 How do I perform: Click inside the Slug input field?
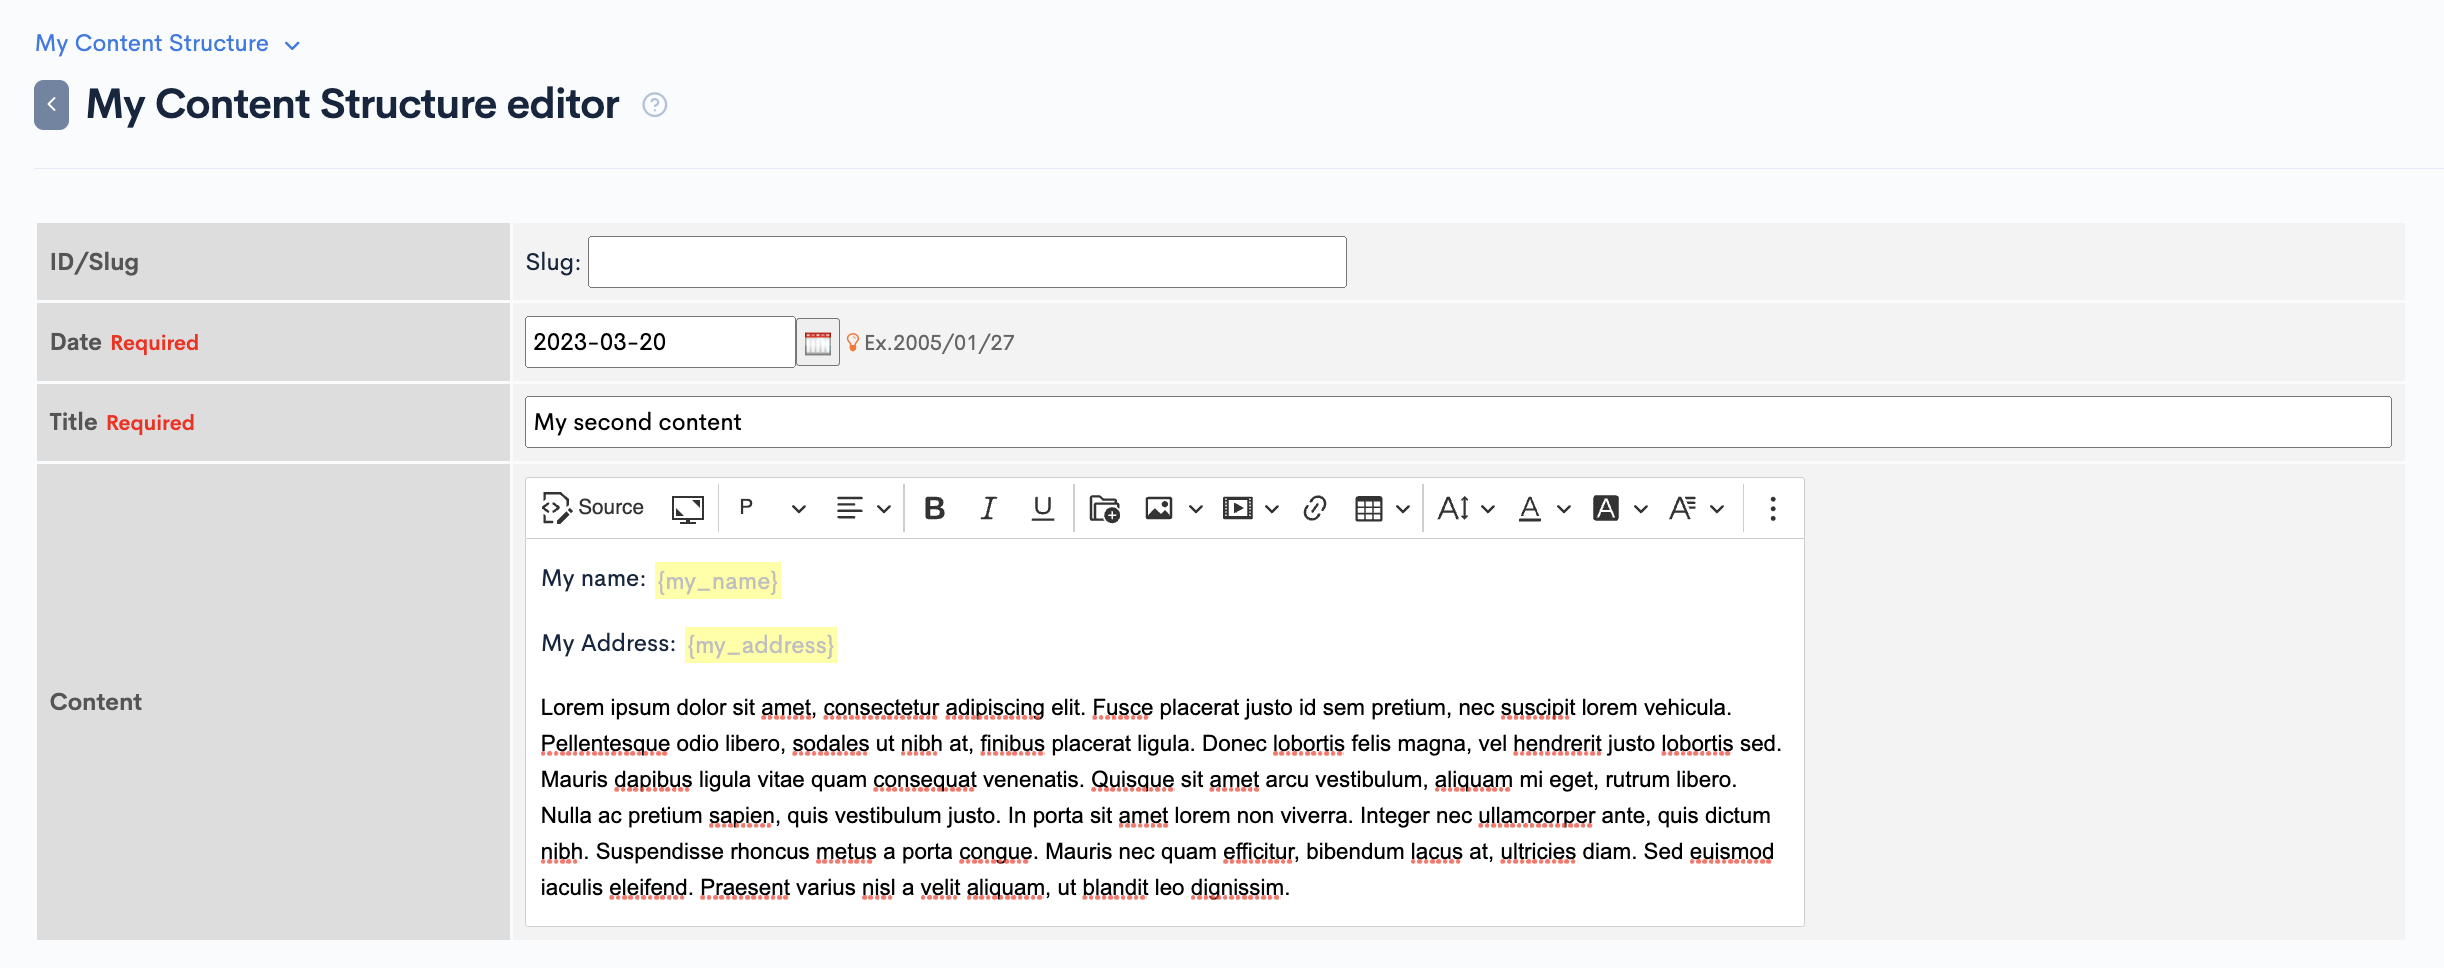(x=966, y=261)
